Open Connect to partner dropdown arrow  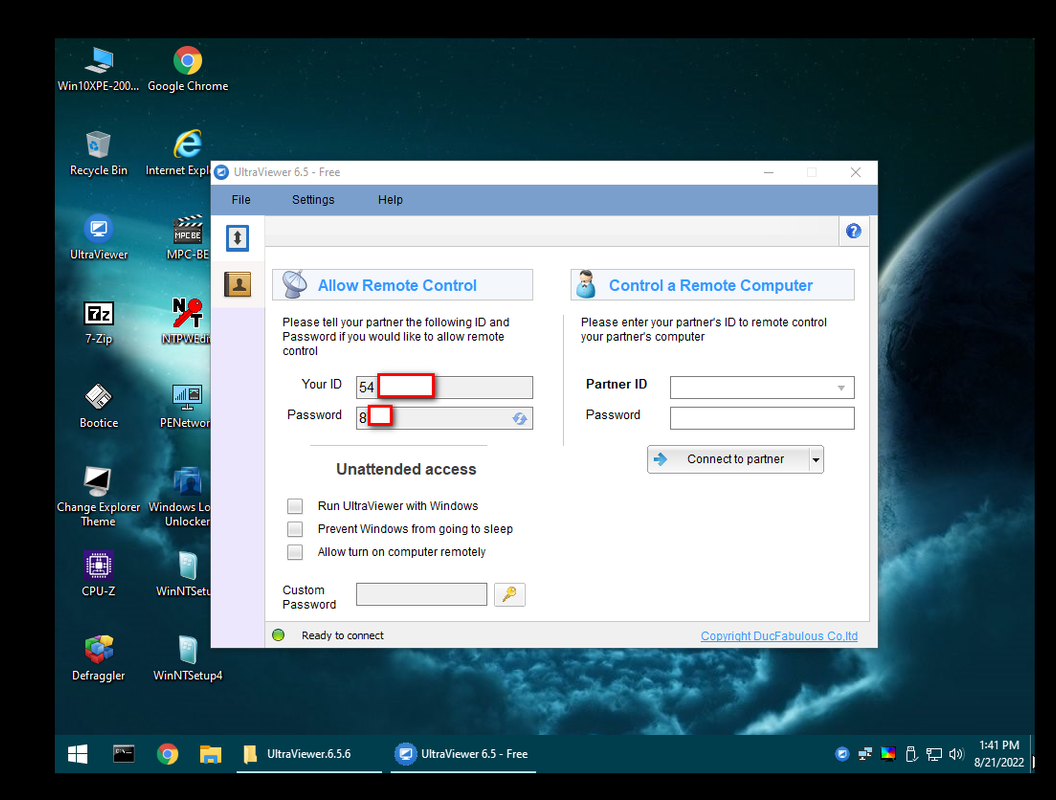click(x=816, y=459)
